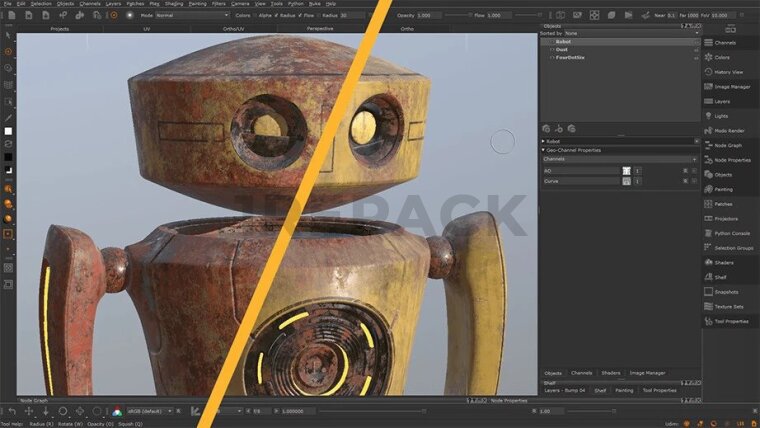Open the Projectors palette
Screen dimensions: 760x428
tap(725, 218)
